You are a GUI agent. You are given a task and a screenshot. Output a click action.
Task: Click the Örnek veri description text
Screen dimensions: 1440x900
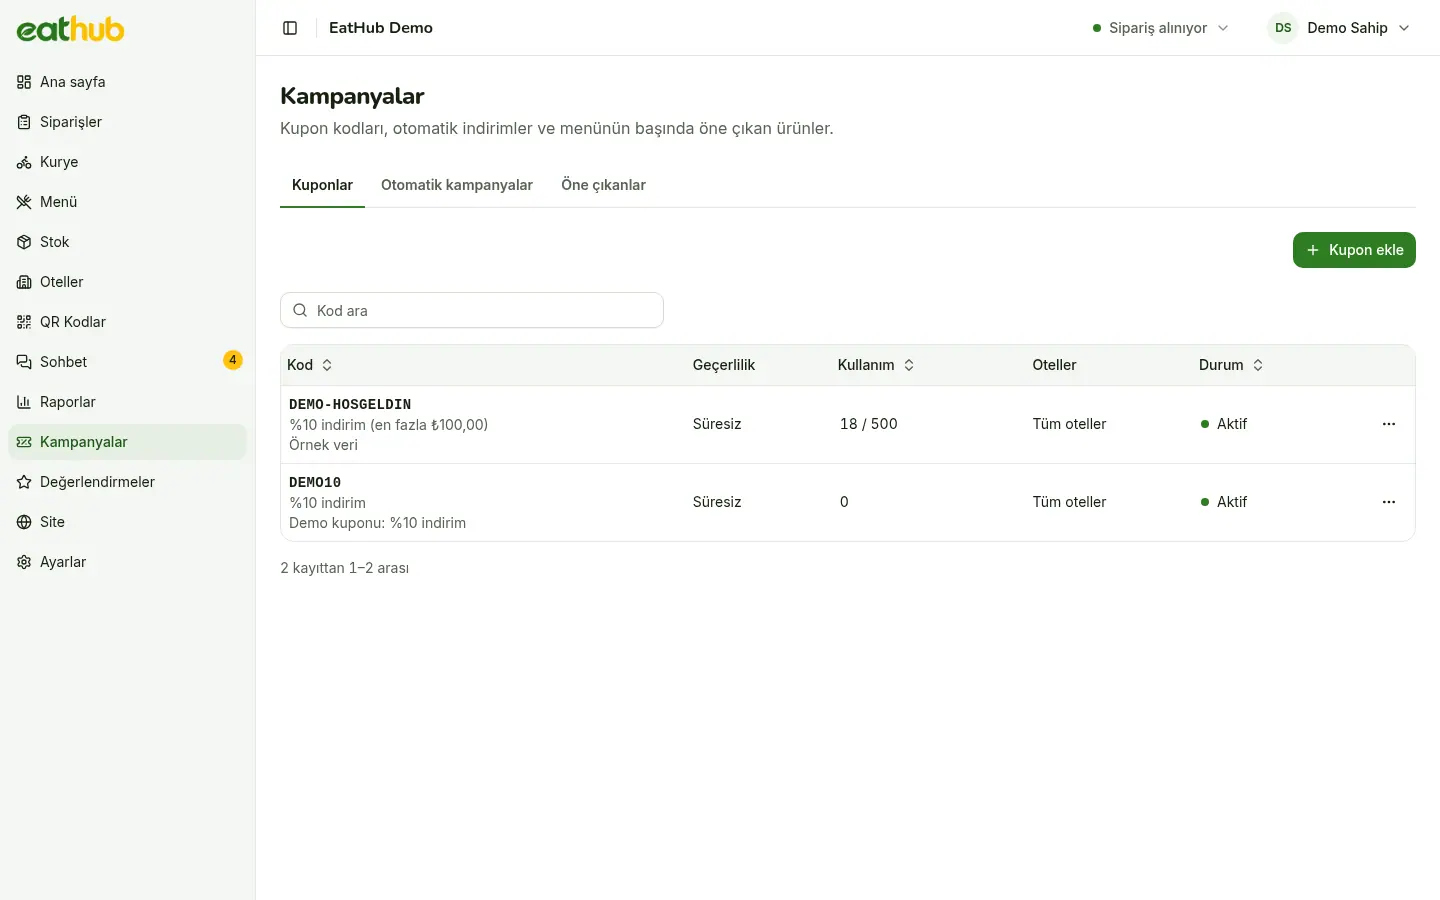(x=323, y=445)
